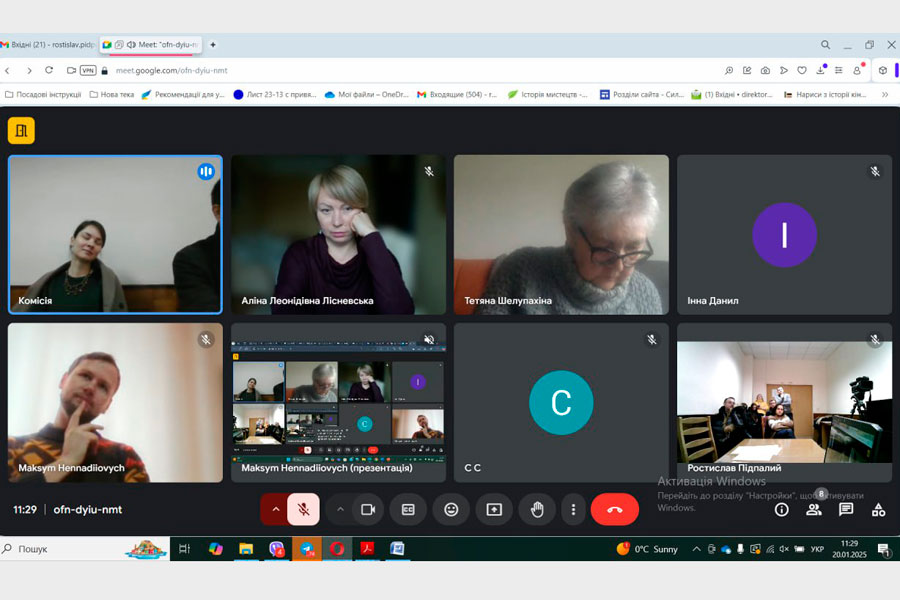
Task: Open the activities shapes icon
Action: [878, 509]
